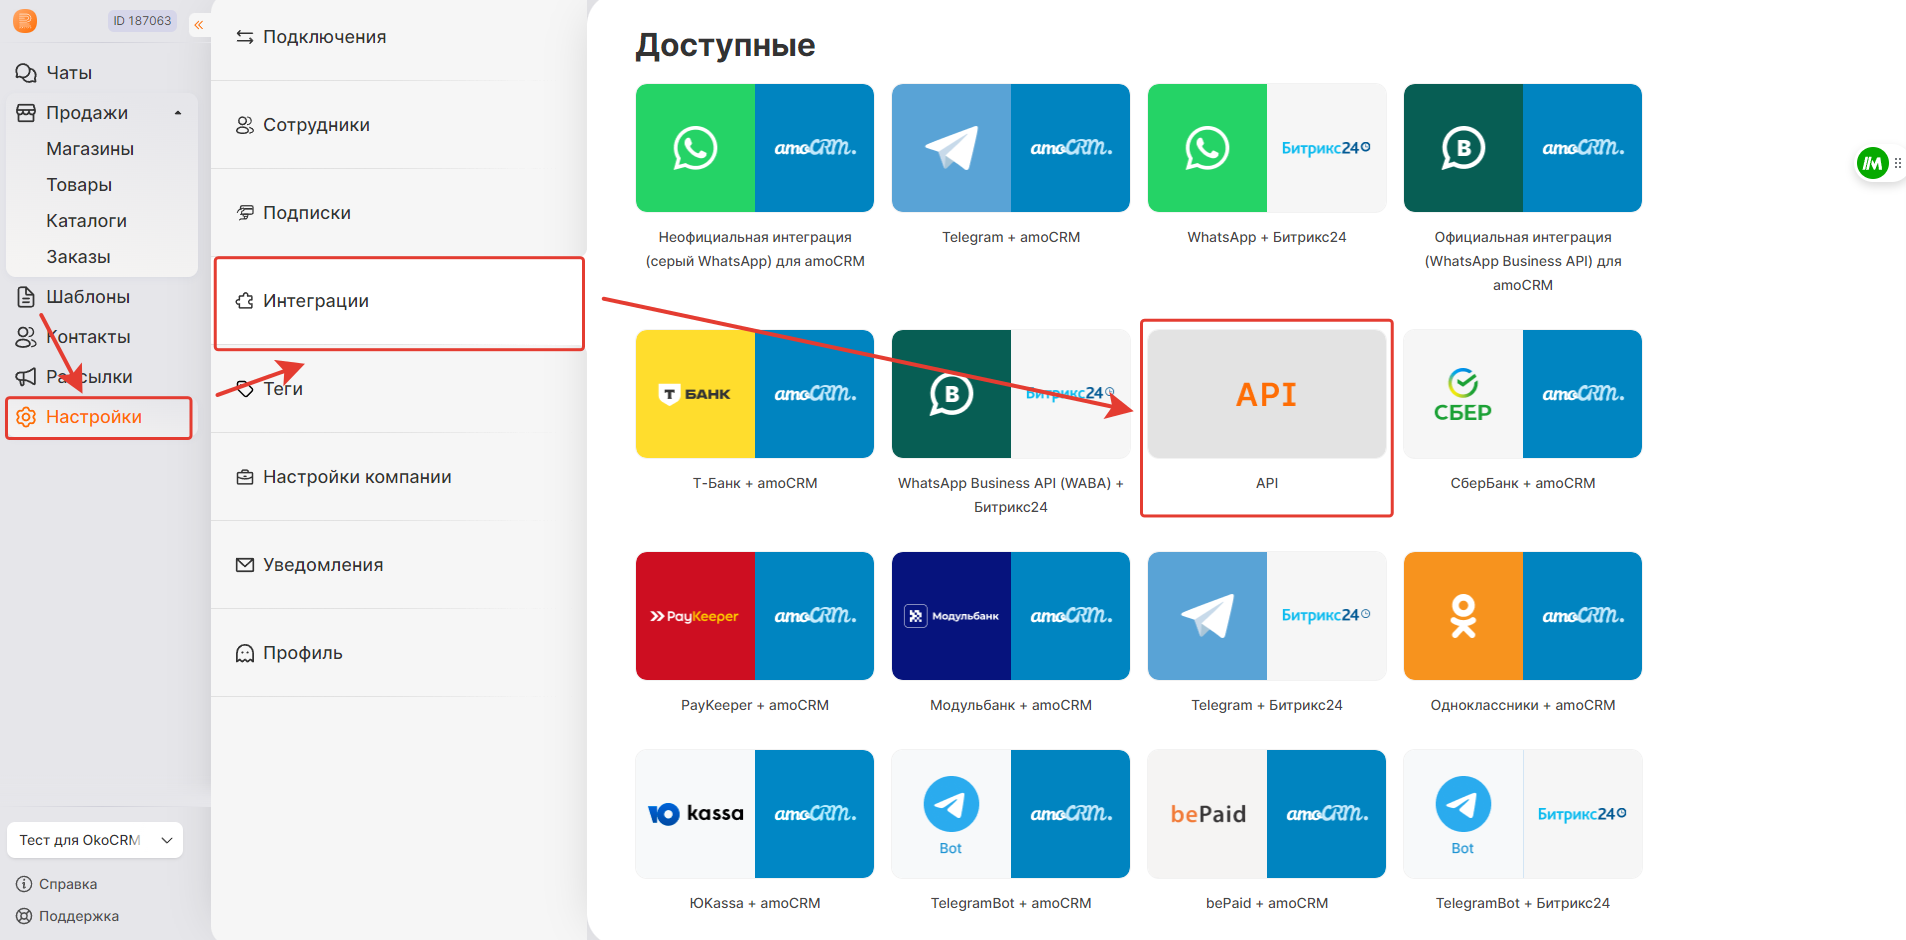Open the Профиль settings tab

pyautogui.click(x=398, y=653)
